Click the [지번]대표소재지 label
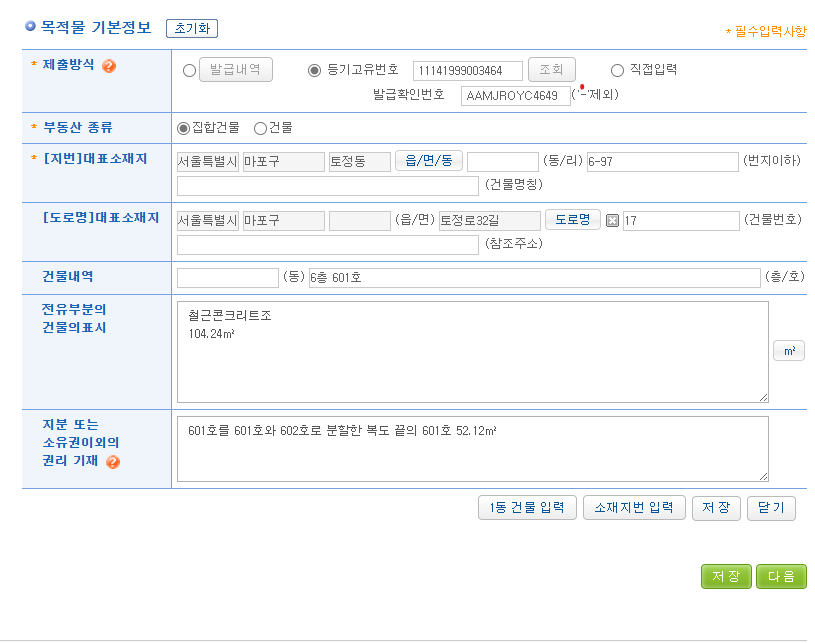 96,159
